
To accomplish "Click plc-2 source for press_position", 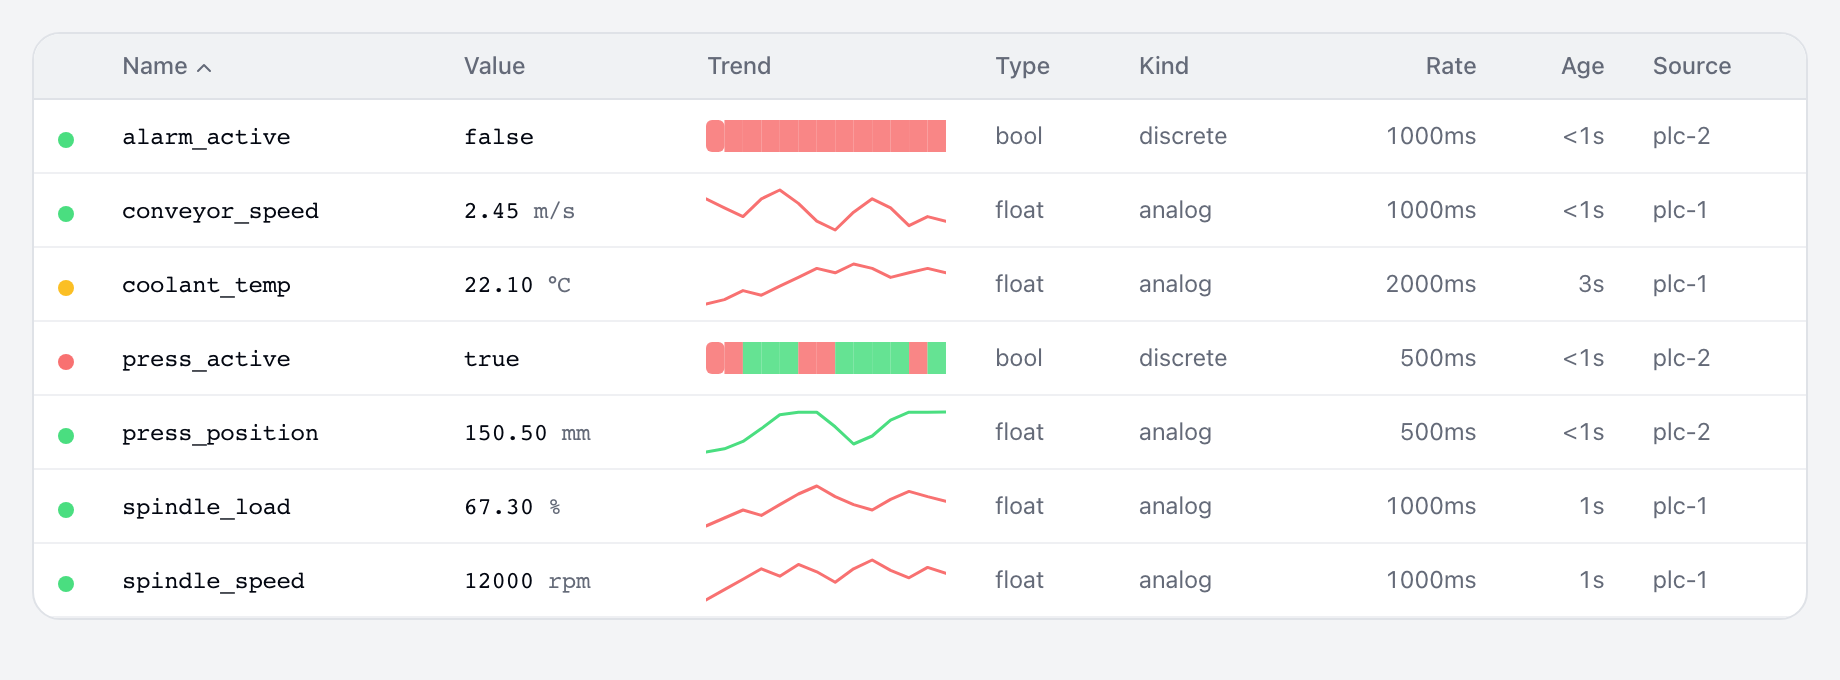I will [x=1681, y=432].
